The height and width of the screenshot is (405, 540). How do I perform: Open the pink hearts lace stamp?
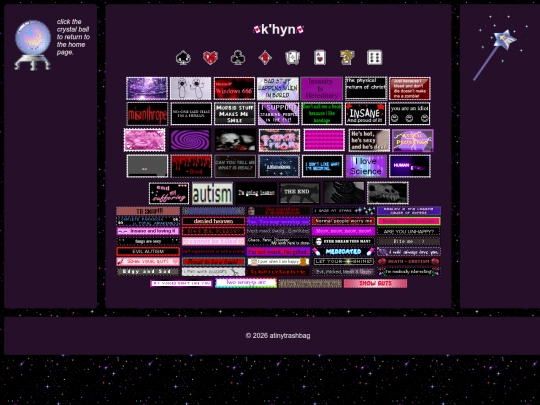(x=145, y=140)
